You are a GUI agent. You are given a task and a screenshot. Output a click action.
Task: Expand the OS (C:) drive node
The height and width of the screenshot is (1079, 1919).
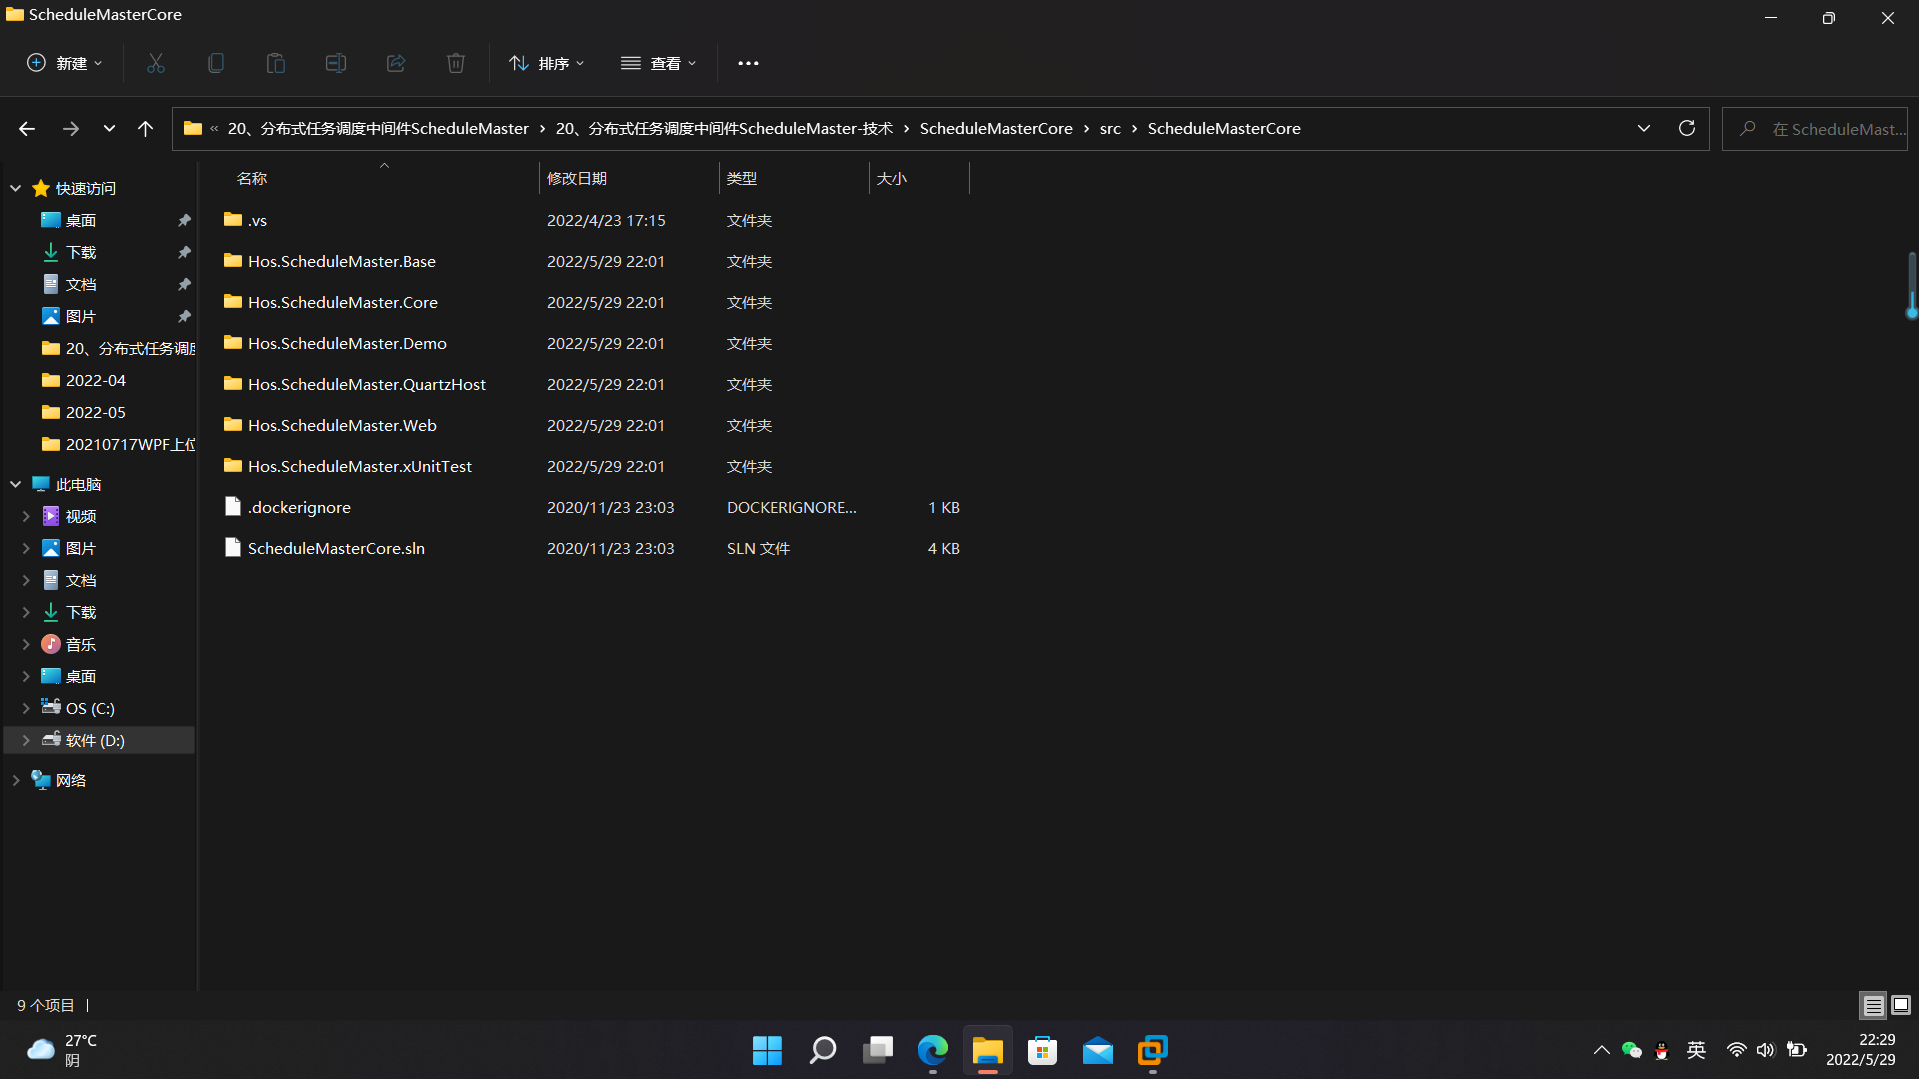(26, 708)
